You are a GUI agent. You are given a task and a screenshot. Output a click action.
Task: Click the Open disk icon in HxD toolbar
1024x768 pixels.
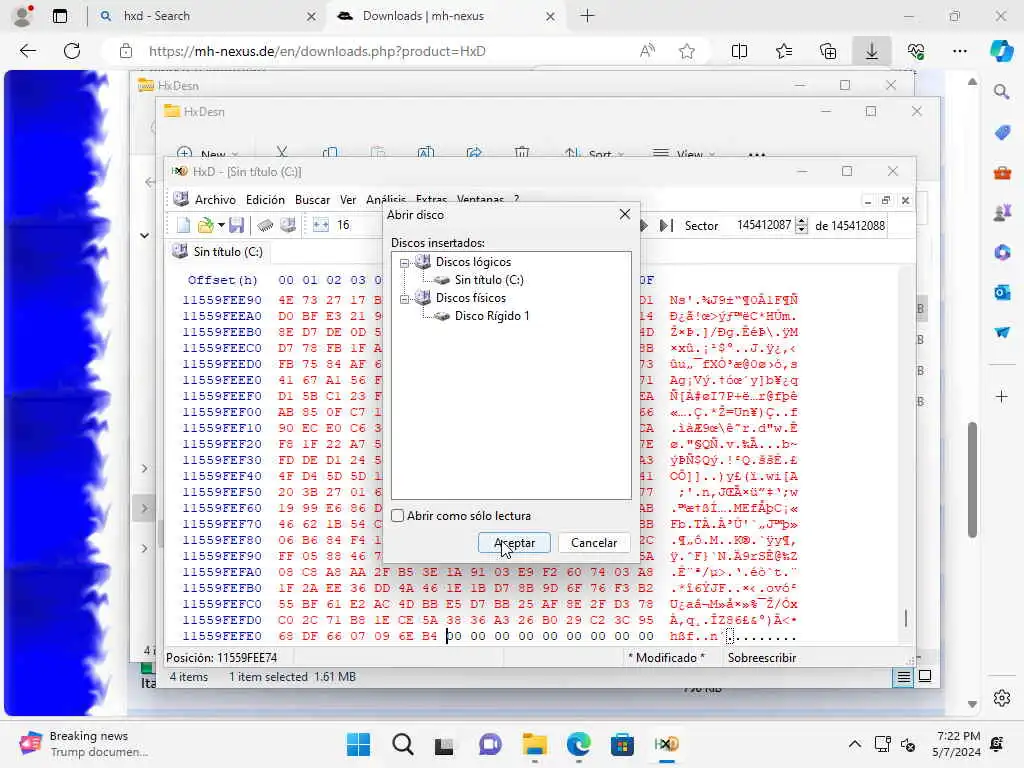coord(288,225)
